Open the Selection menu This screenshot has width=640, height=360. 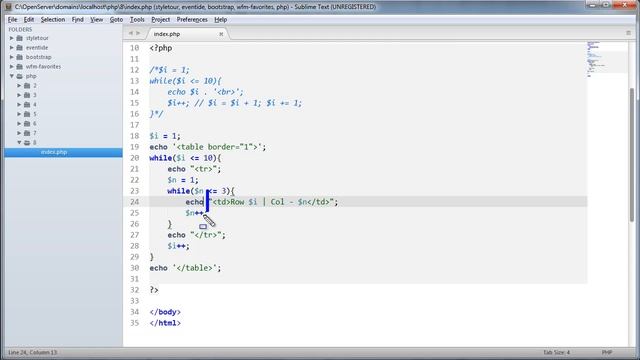[x=53, y=20]
